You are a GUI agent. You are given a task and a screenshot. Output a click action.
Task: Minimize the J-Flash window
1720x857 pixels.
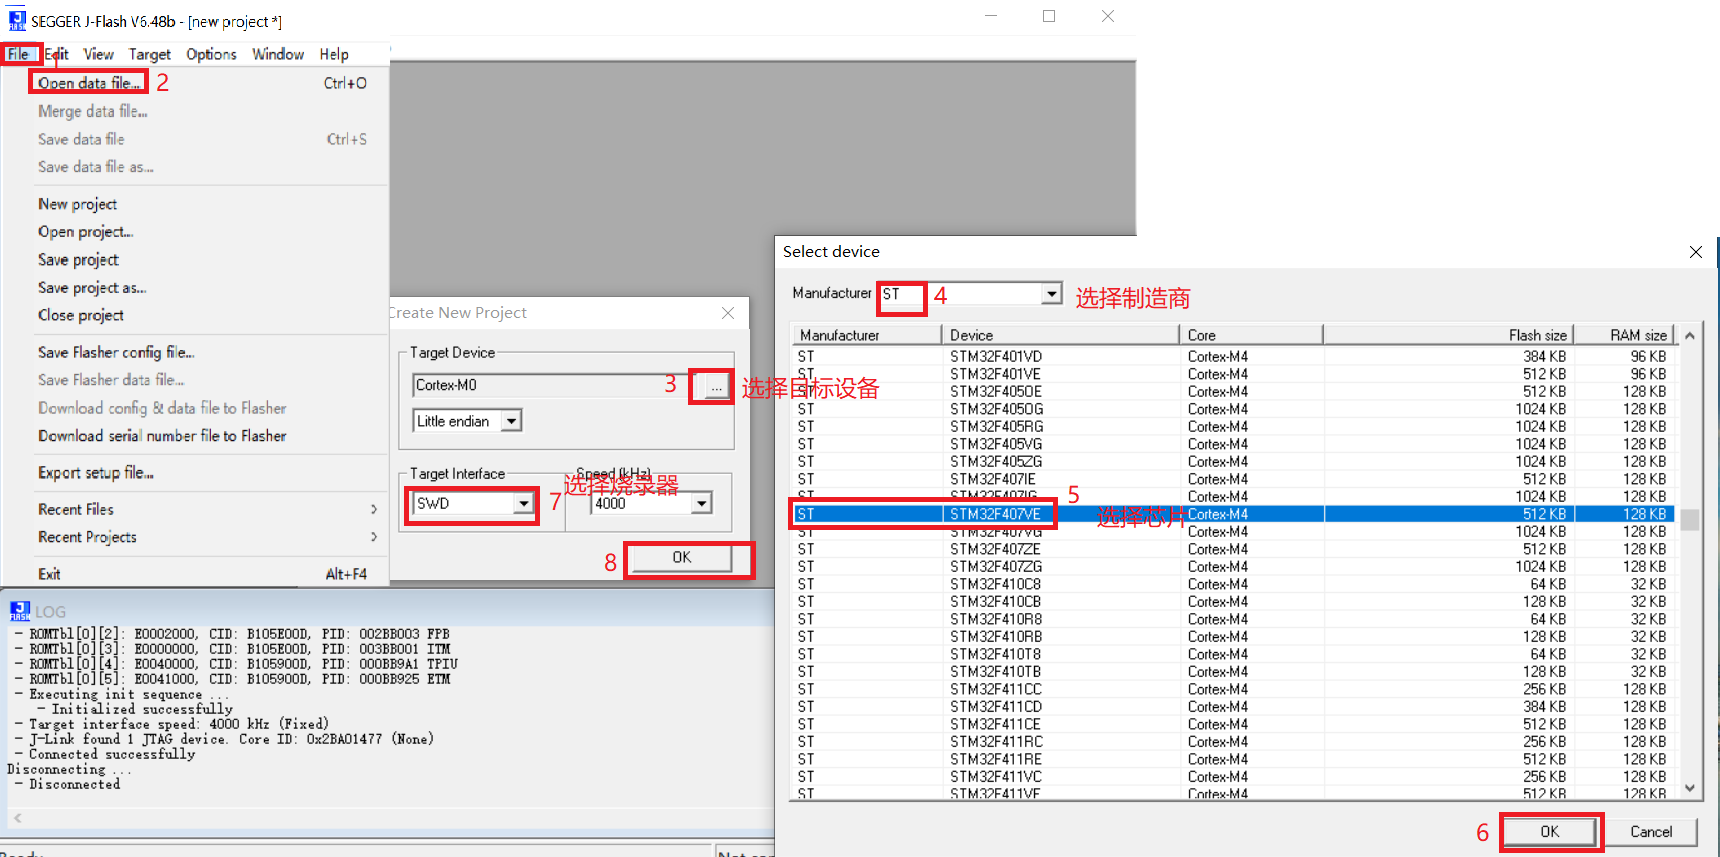[991, 16]
